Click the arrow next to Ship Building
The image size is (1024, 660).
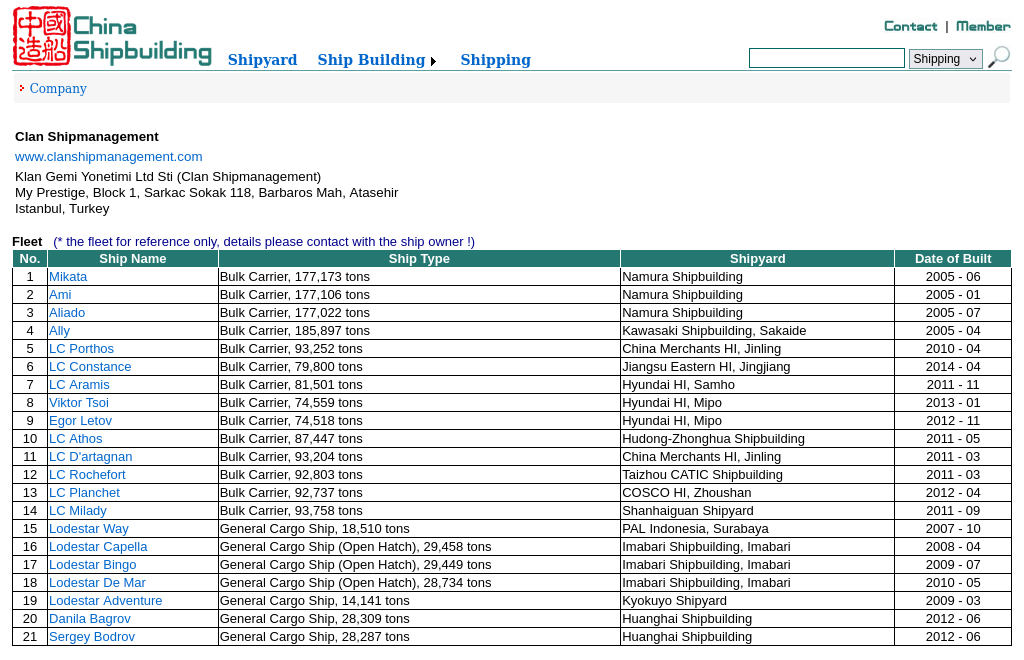[433, 62]
